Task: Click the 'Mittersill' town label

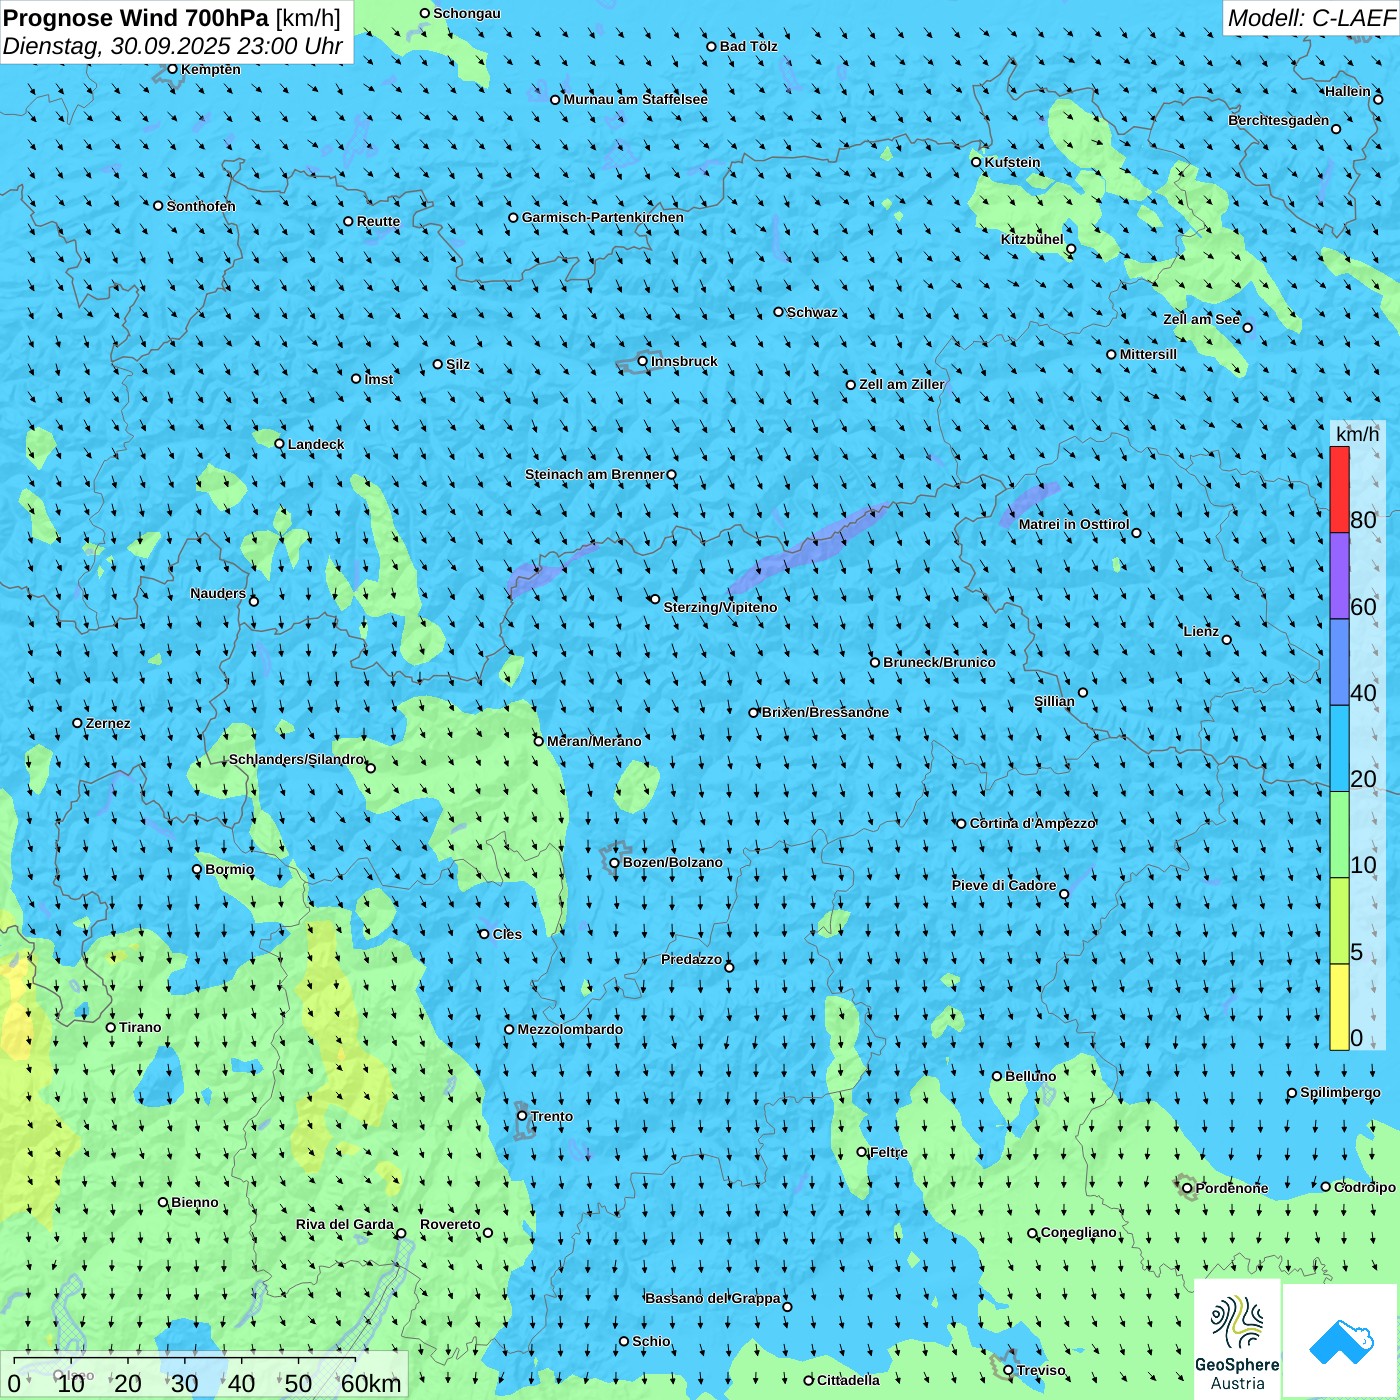Action: pyautogui.click(x=1148, y=354)
